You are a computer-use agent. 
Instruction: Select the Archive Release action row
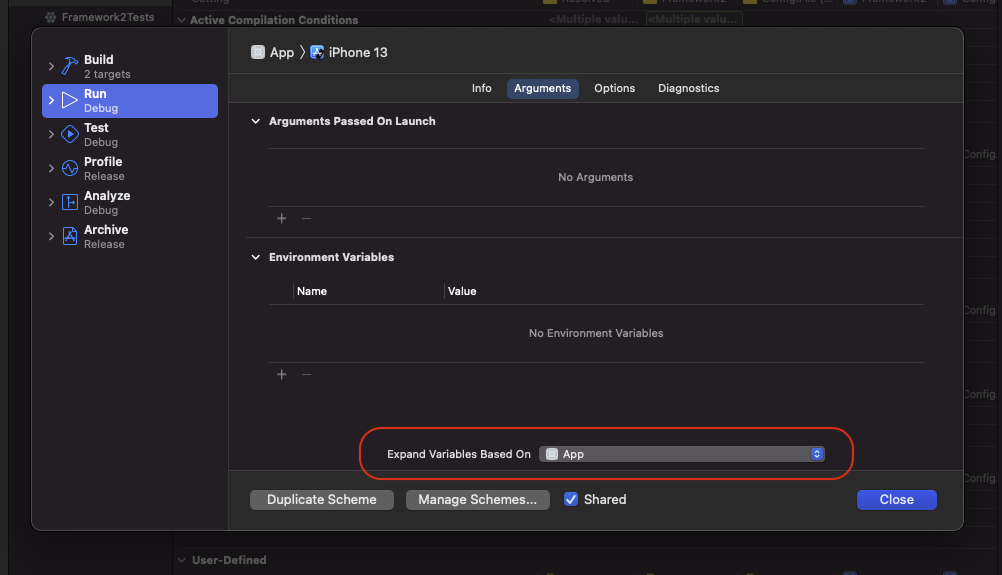pyautogui.click(x=130, y=236)
